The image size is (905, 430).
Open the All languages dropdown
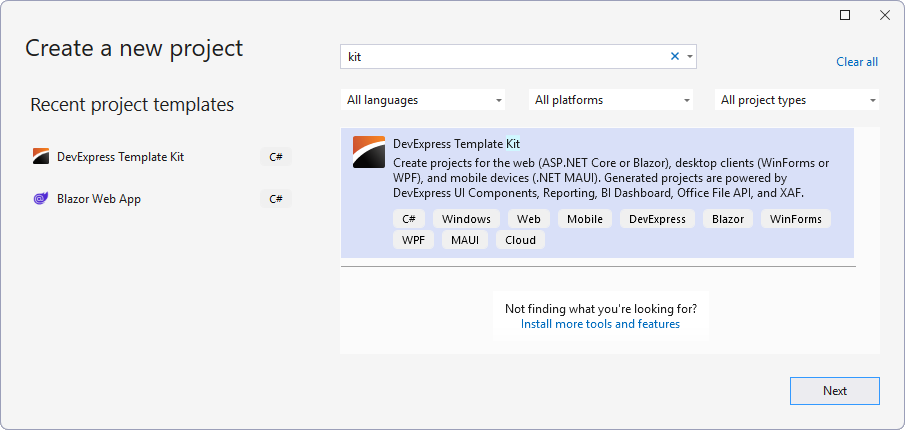click(424, 100)
